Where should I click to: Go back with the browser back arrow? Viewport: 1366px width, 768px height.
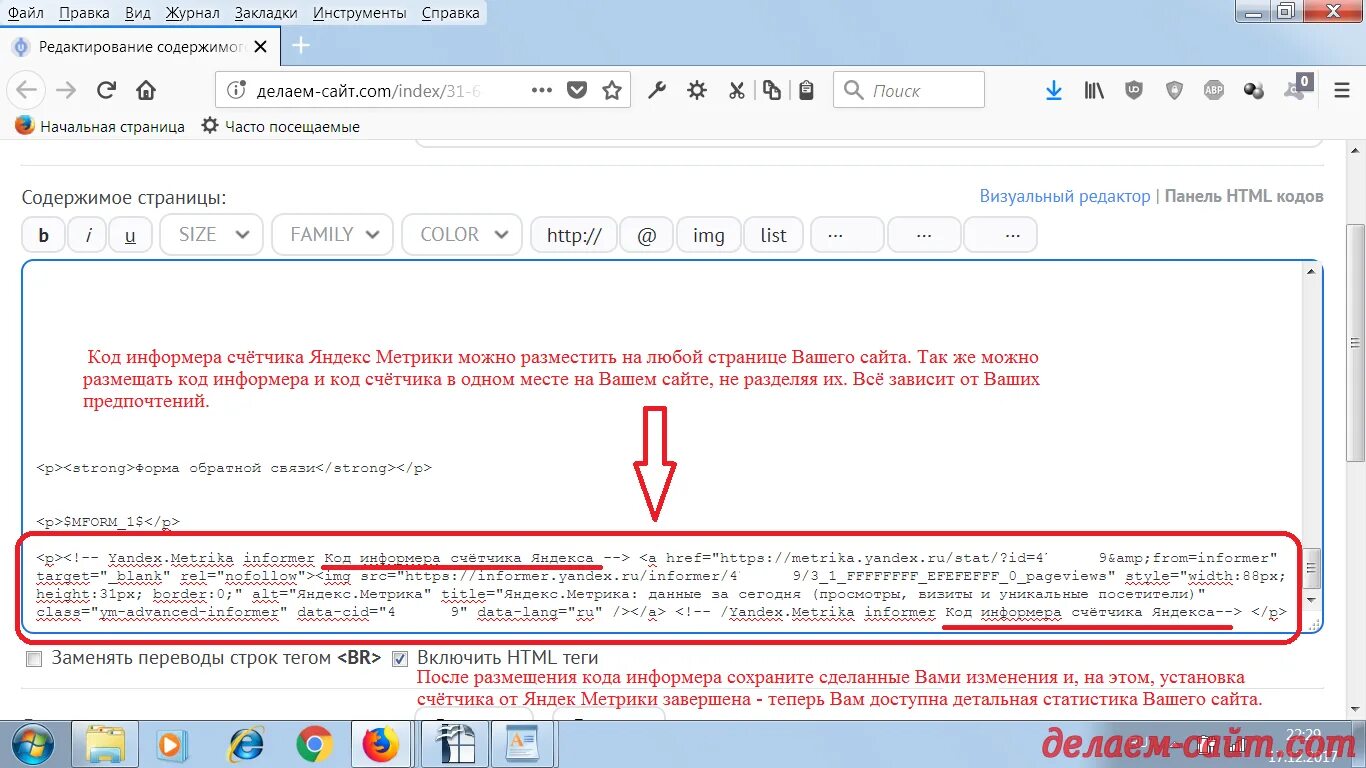[27, 91]
